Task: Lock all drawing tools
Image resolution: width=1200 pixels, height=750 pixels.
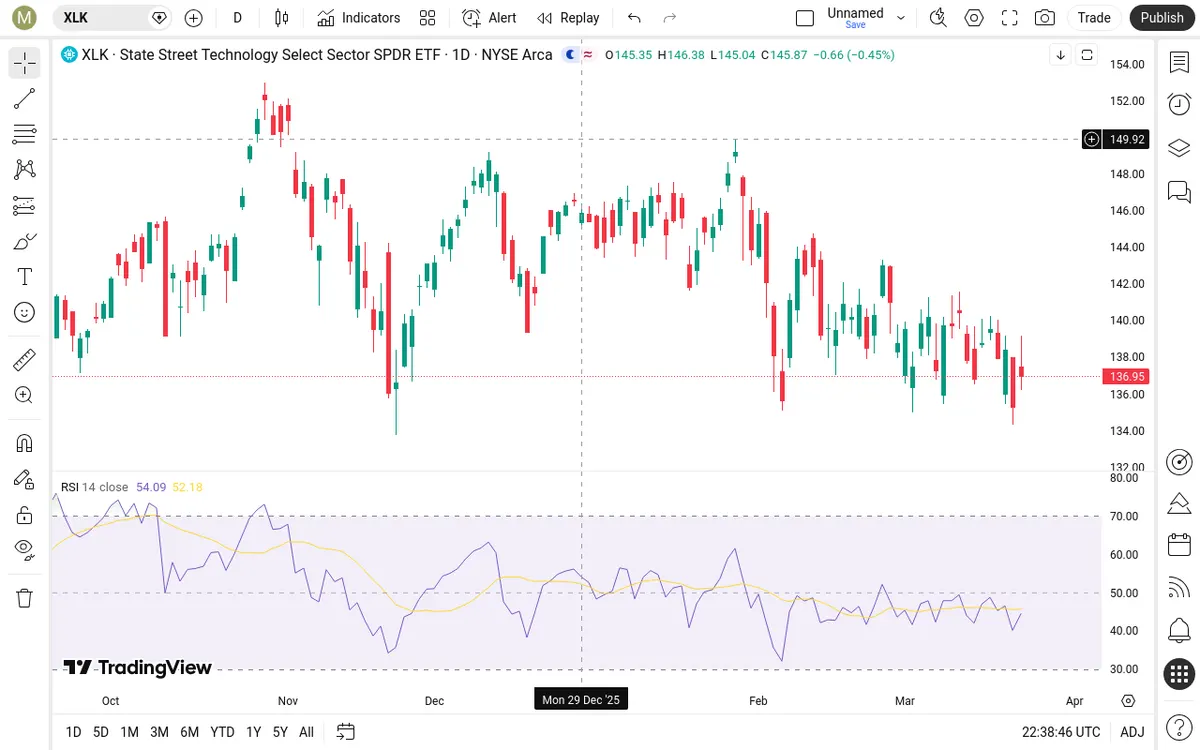Action: (25, 515)
